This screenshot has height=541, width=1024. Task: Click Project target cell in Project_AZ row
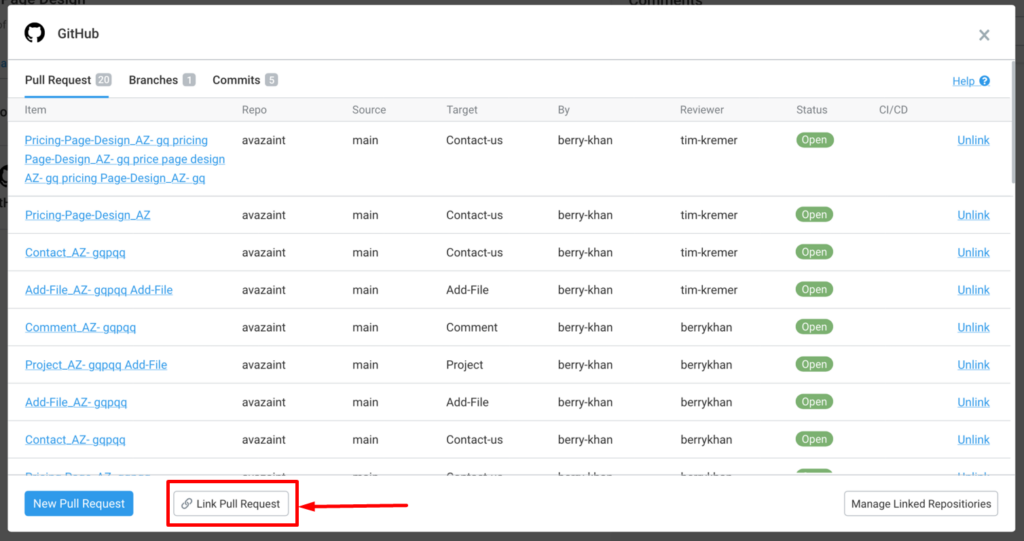pos(464,365)
